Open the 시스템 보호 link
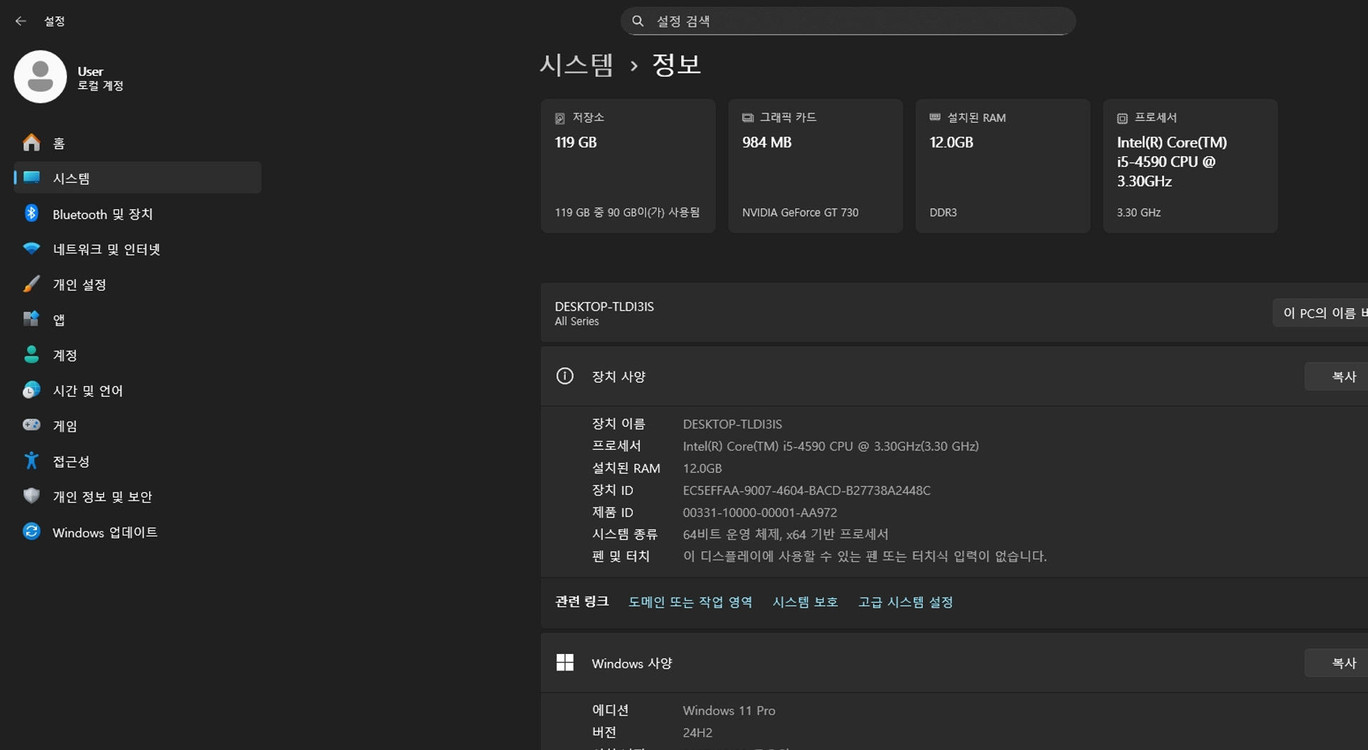Viewport: 1368px width, 750px height. (x=804, y=601)
